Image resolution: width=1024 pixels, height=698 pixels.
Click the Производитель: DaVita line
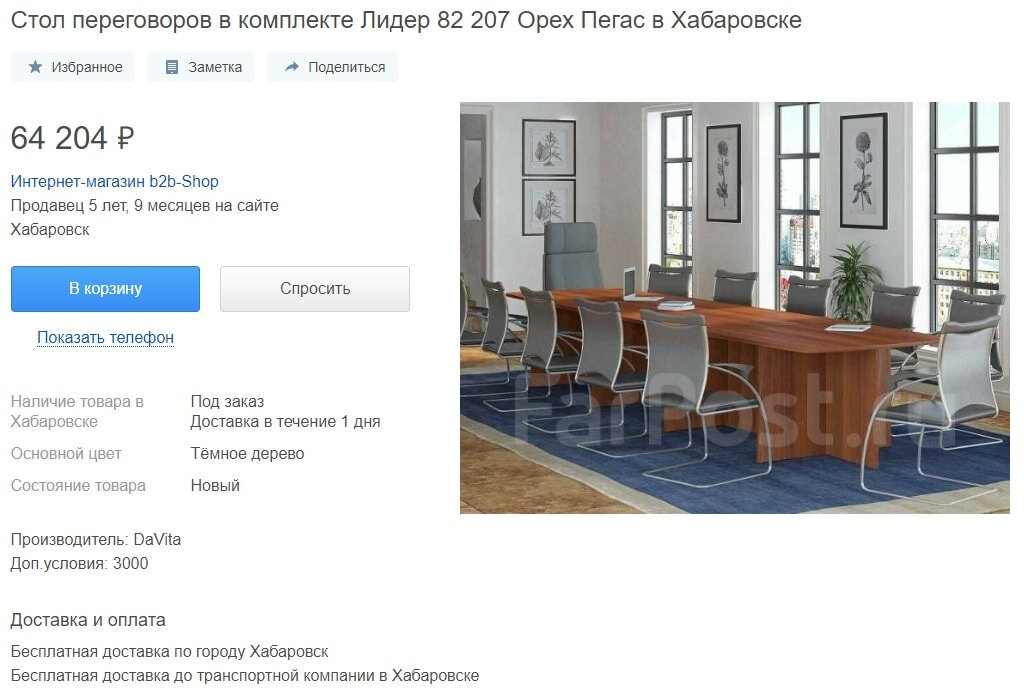click(95, 539)
